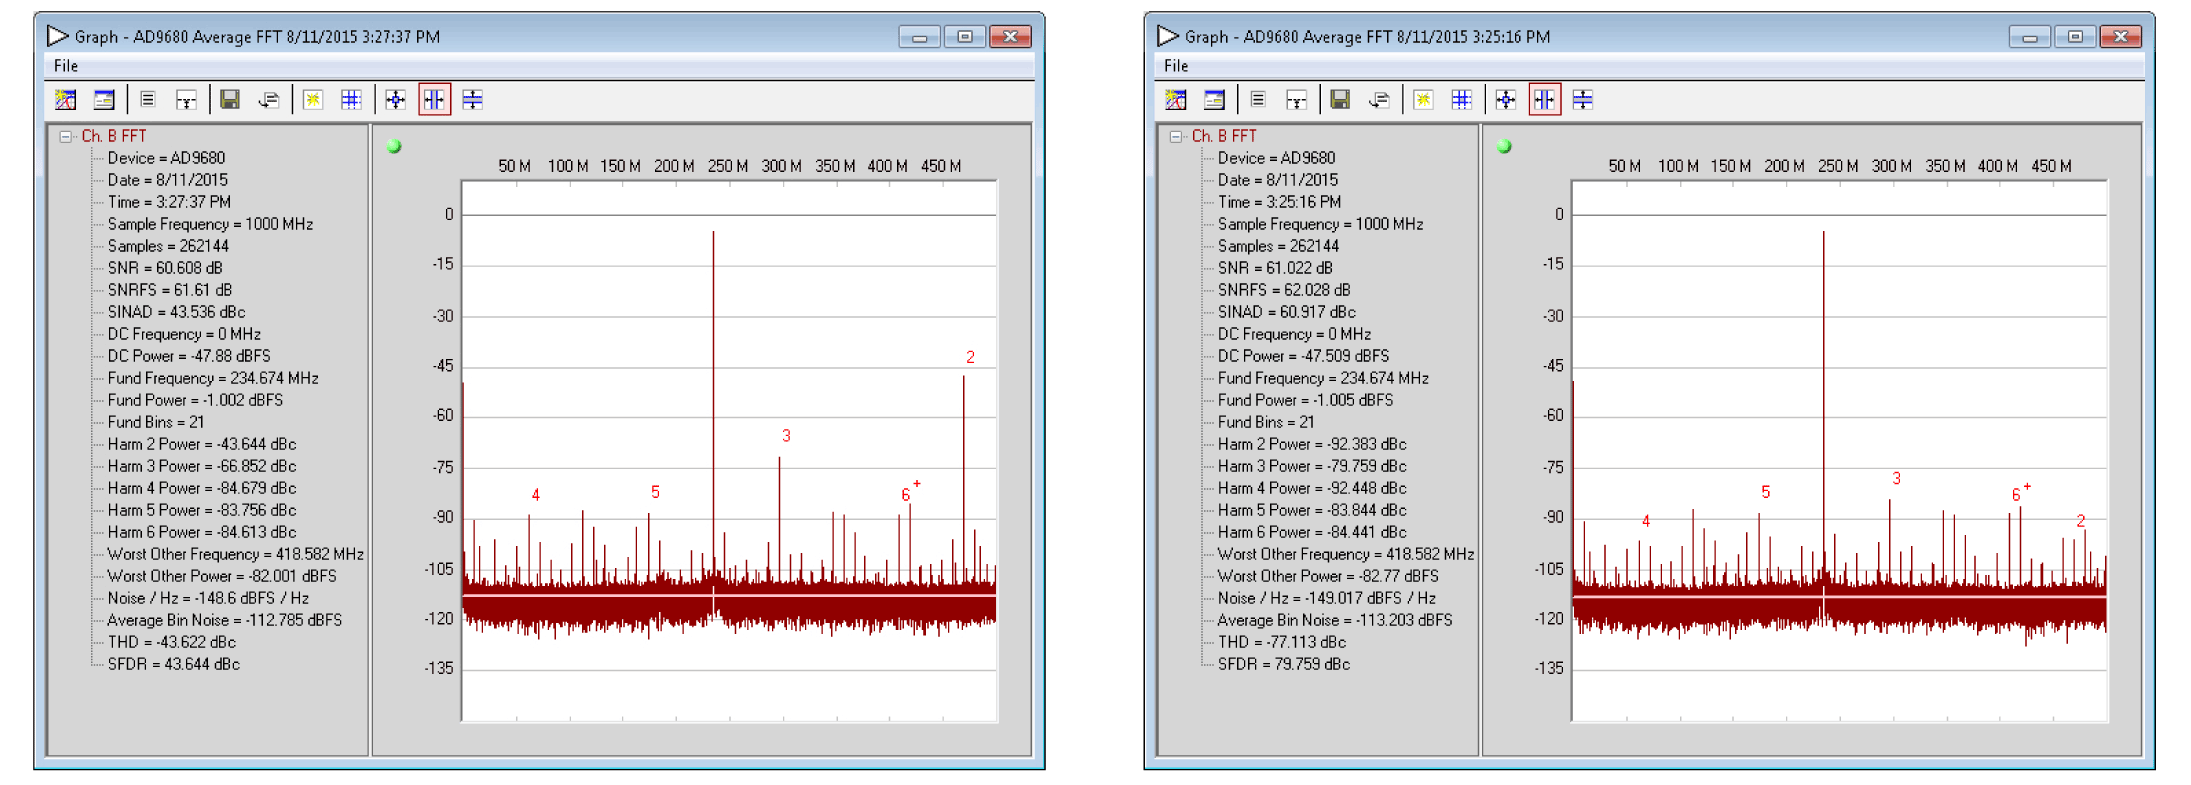Click green status indicator in 3:27:37 PM plot
The image size is (2191, 785).
[x=394, y=147]
